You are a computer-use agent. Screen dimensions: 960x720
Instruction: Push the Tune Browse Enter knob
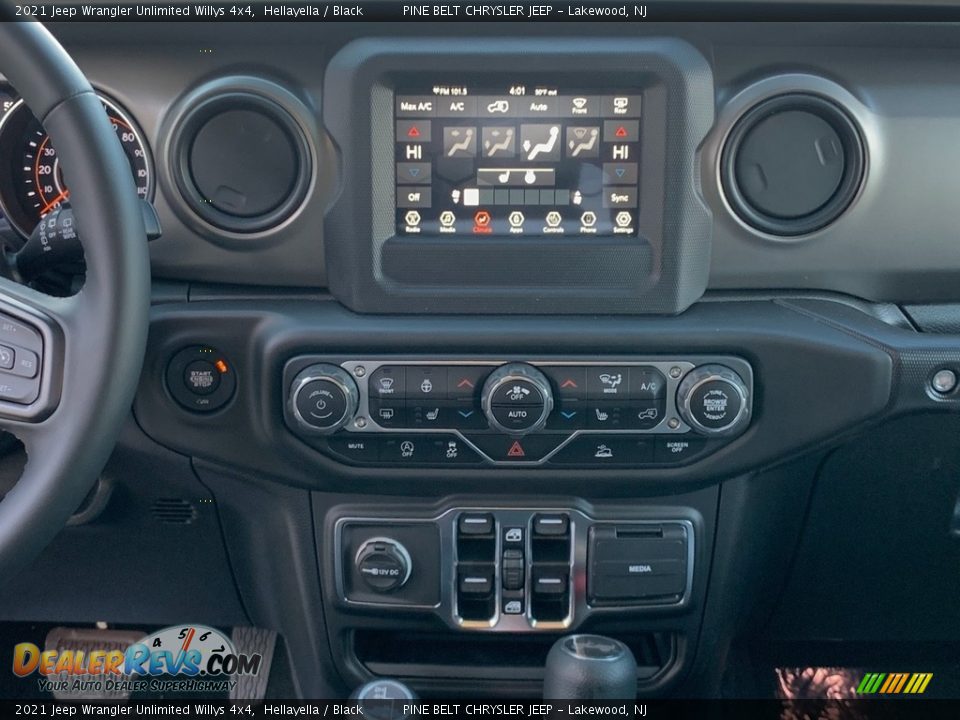click(x=714, y=402)
